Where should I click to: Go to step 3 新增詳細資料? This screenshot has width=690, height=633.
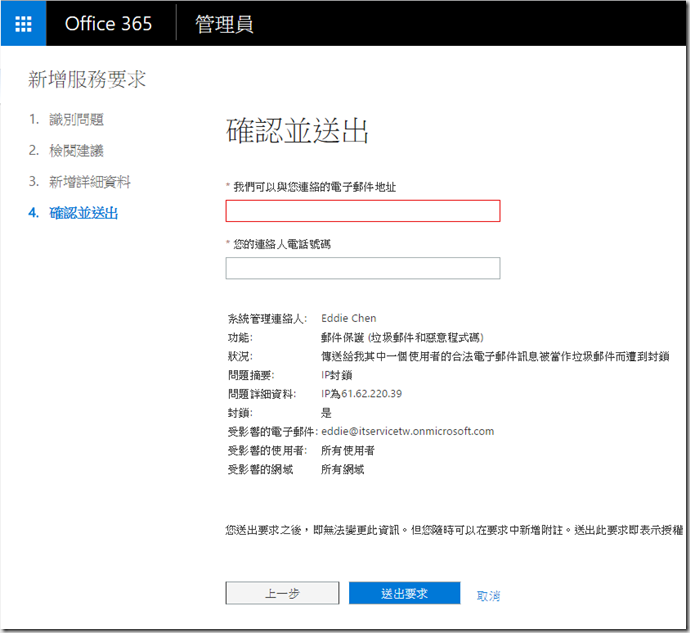tap(90, 182)
